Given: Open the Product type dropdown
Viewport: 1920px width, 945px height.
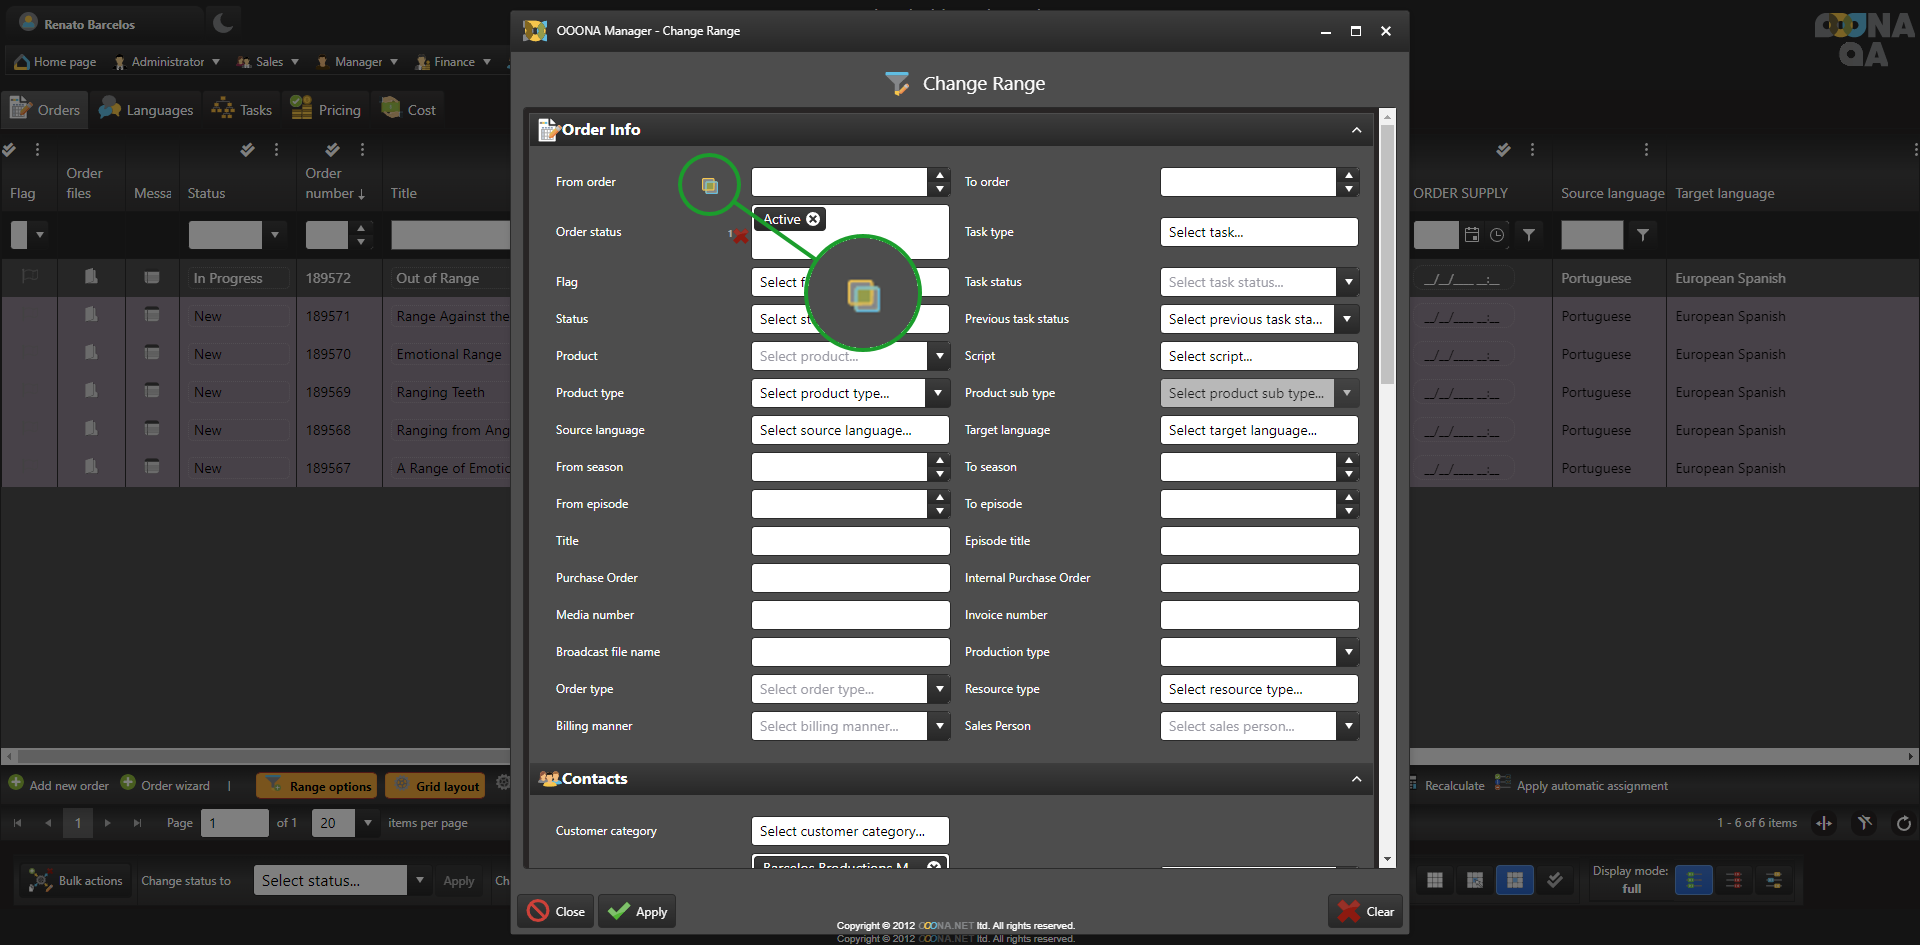Looking at the screenshot, I should (x=938, y=393).
